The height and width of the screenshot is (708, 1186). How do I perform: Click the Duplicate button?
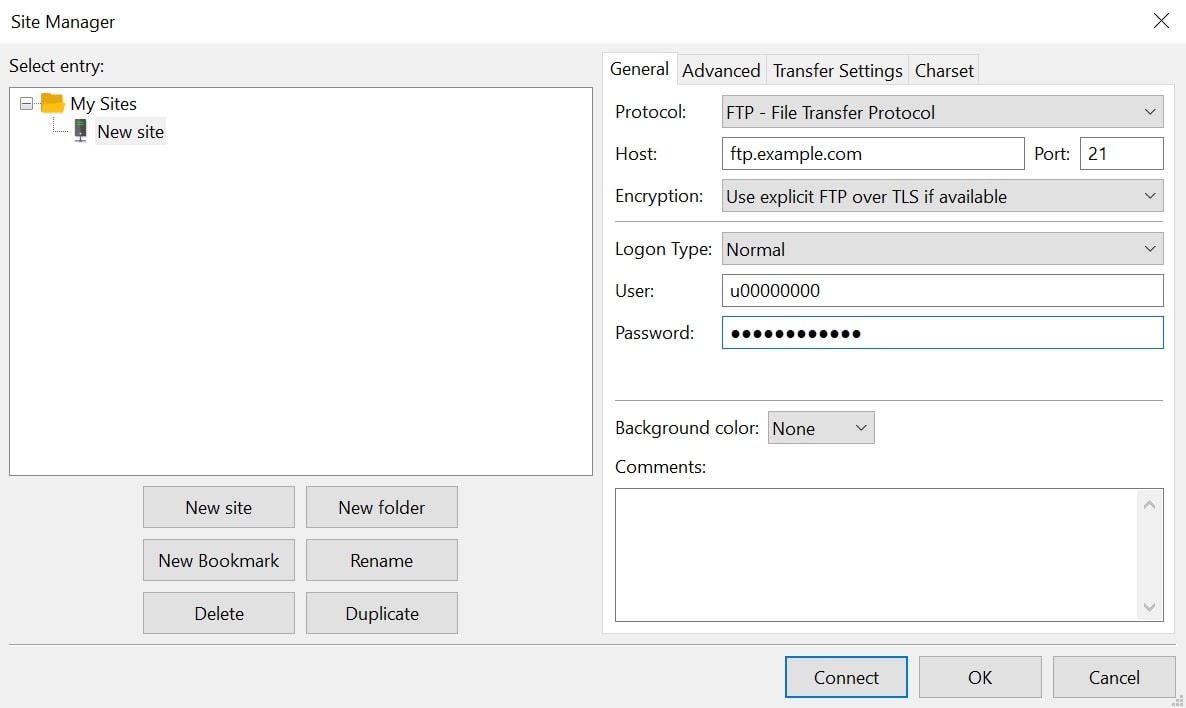[381, 613]
